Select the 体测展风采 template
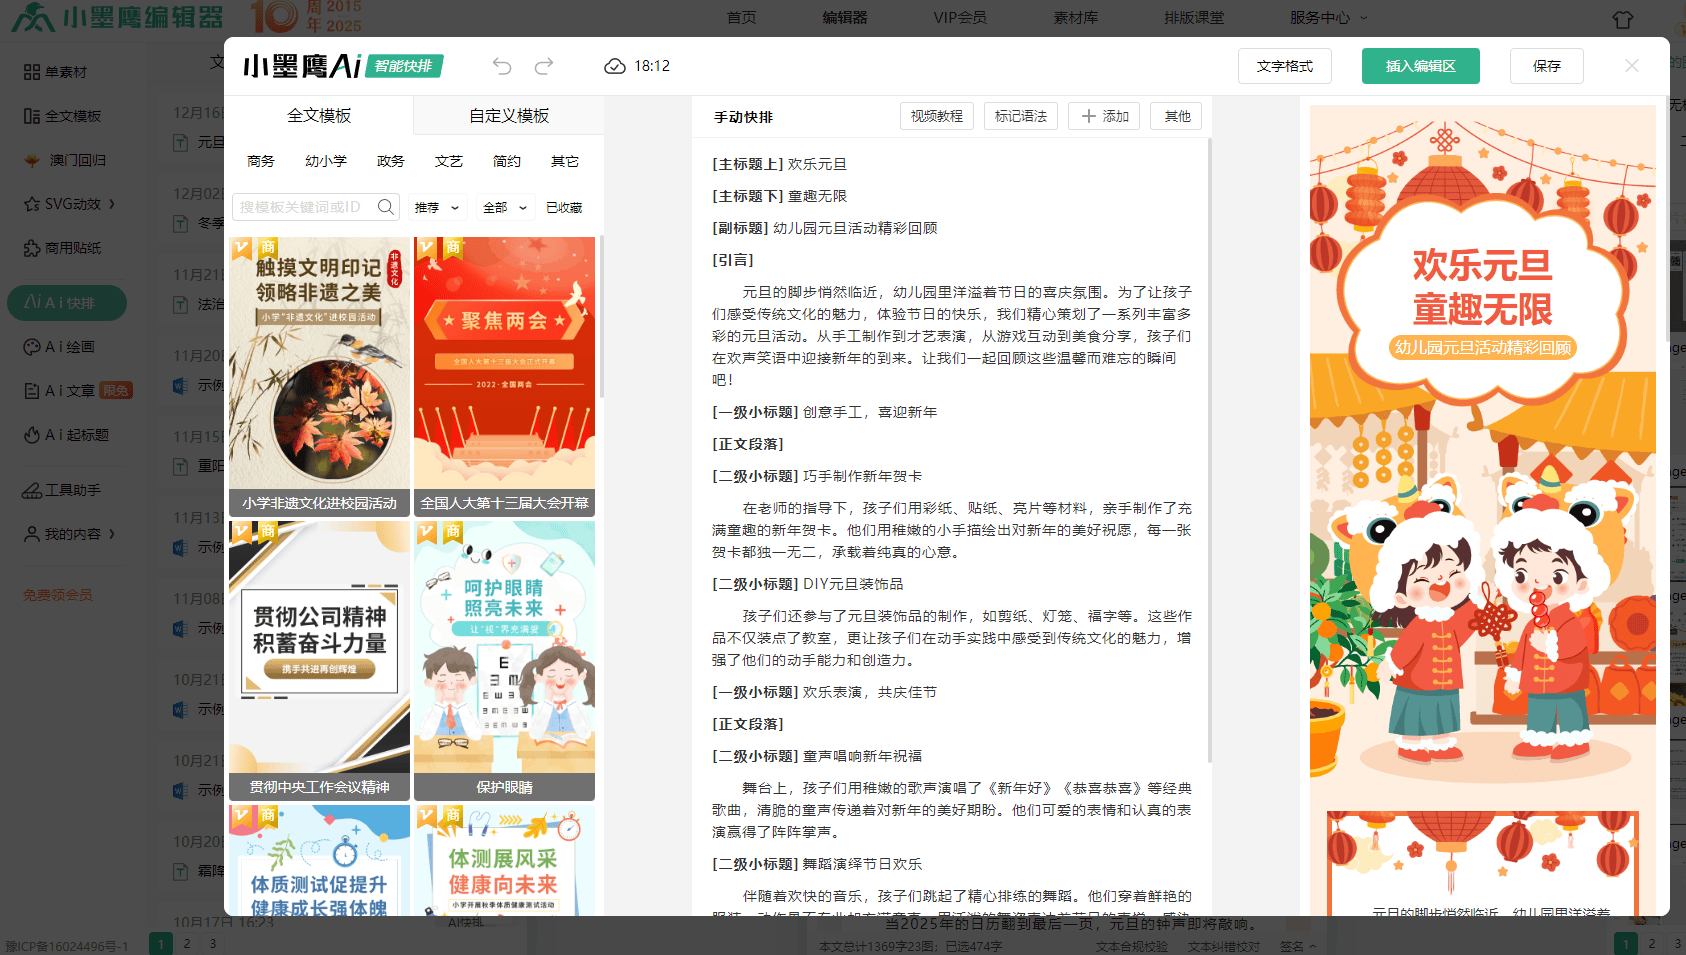 [505, 860]
